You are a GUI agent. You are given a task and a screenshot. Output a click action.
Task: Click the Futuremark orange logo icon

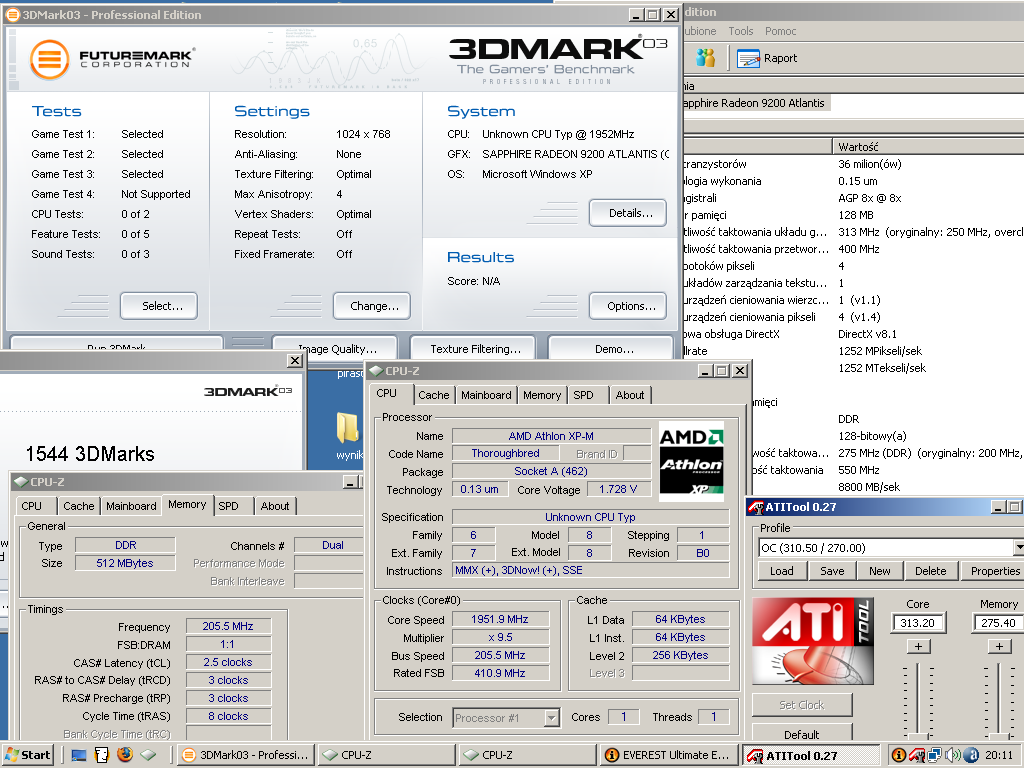[50, 59]
